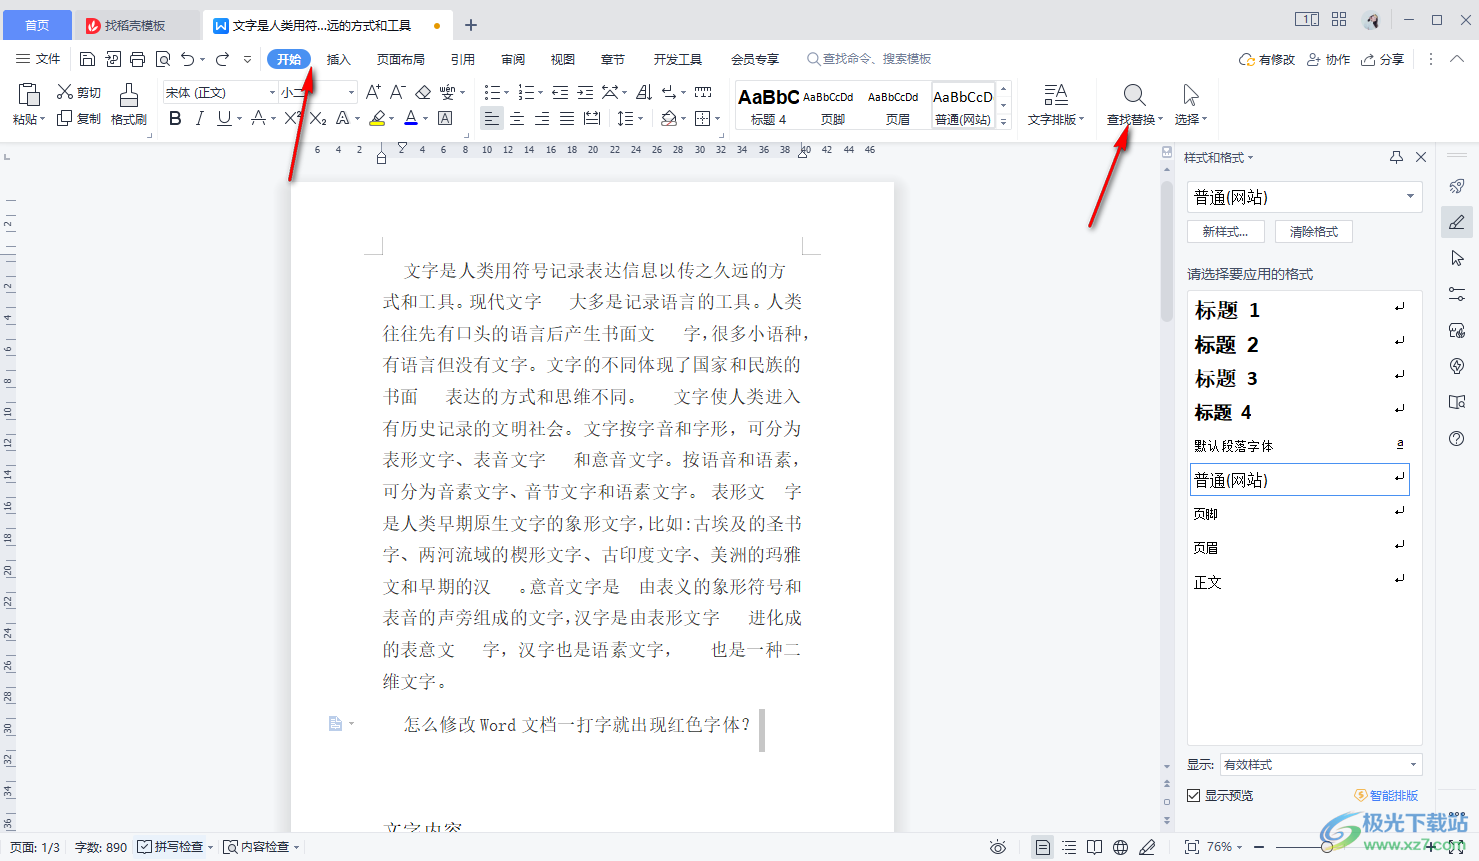Click the Clear Formatting eraser icon
The image size is (1479, 861).
[423, 92]
